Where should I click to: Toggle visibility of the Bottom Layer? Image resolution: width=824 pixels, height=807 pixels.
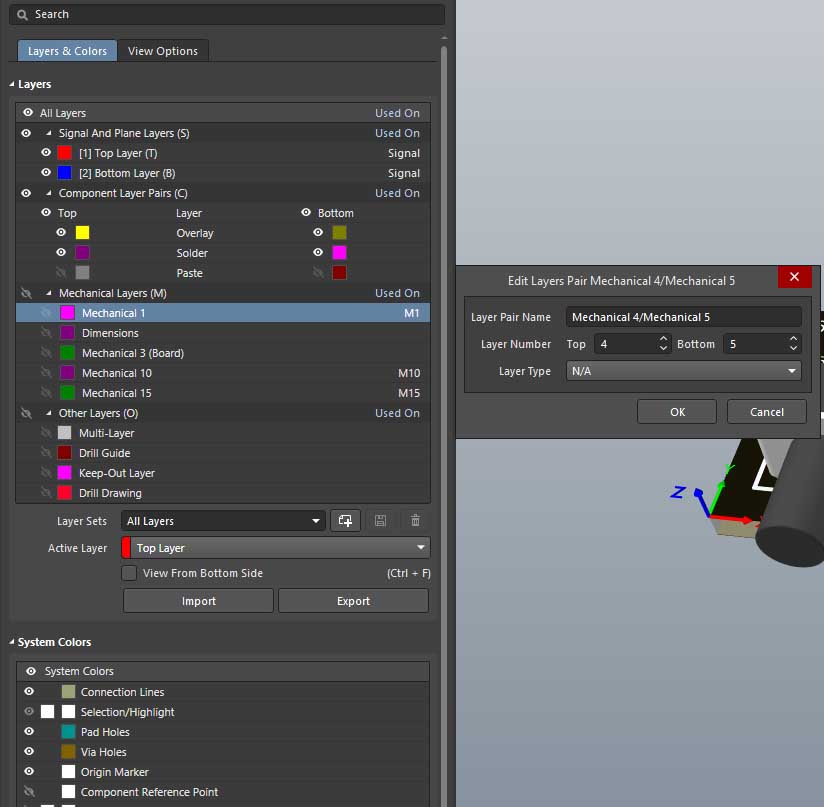click(x=46, y=173)
